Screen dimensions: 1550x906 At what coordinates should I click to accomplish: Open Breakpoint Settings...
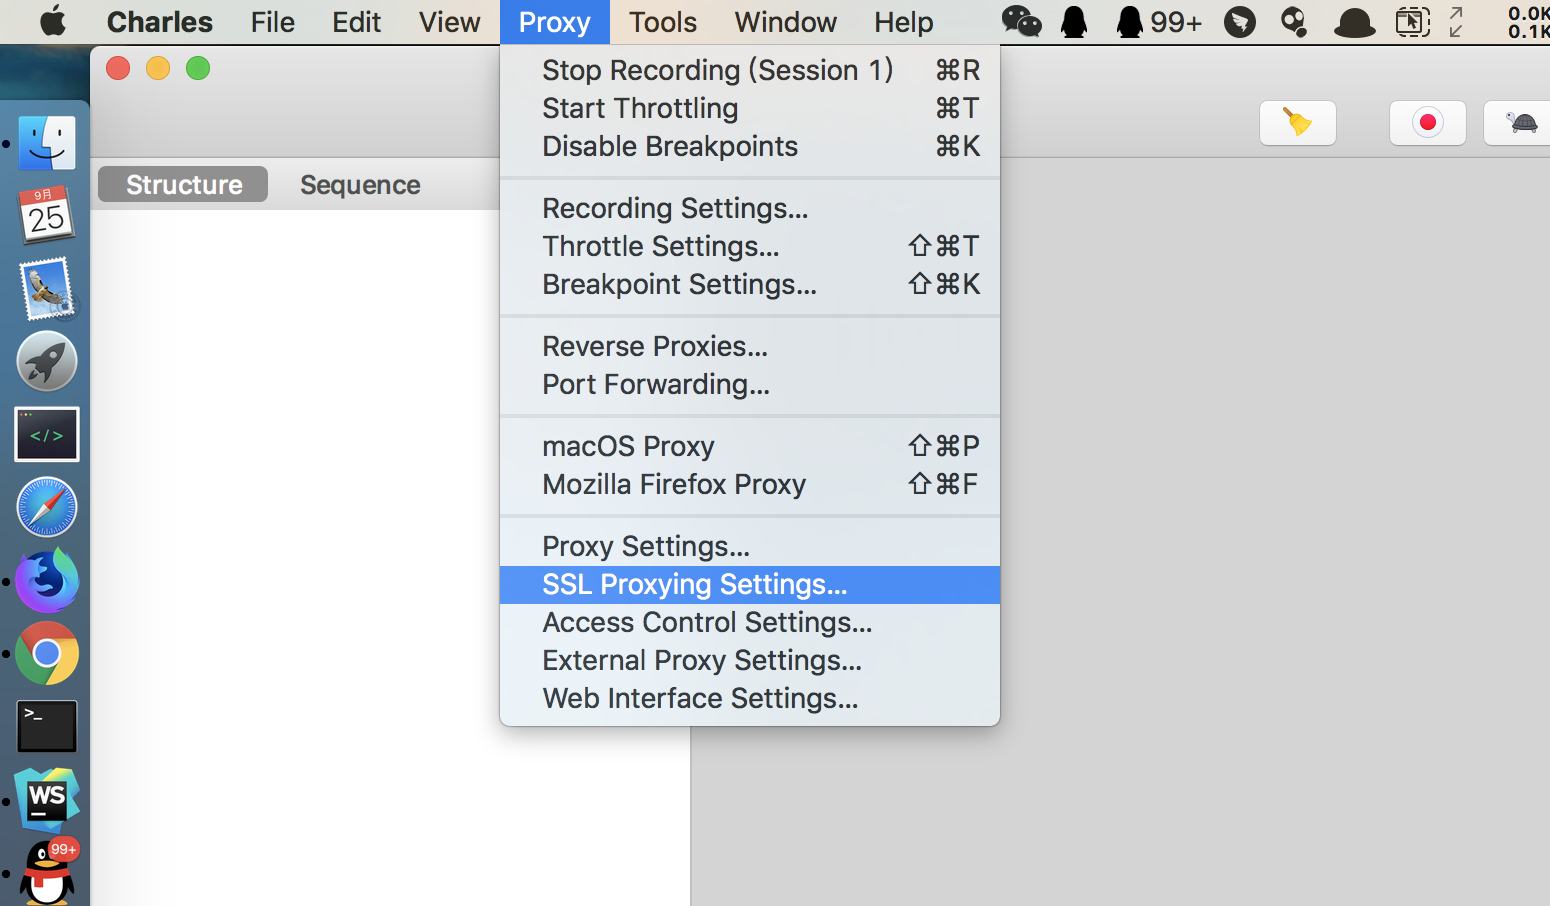750,284
